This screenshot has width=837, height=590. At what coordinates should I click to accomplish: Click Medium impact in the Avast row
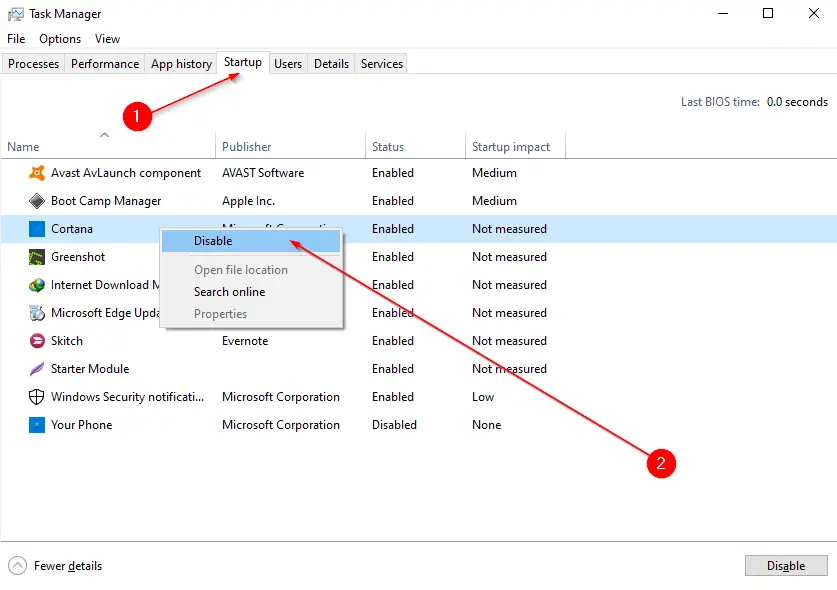494,173
